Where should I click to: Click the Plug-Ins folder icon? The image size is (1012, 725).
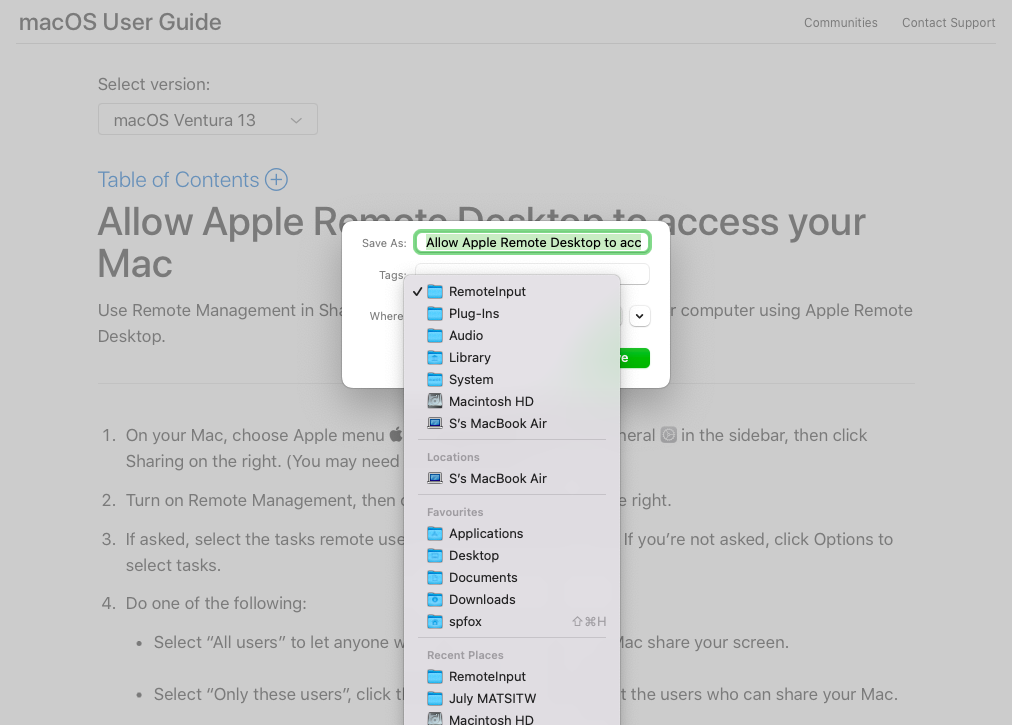click(x=435, y=314)
